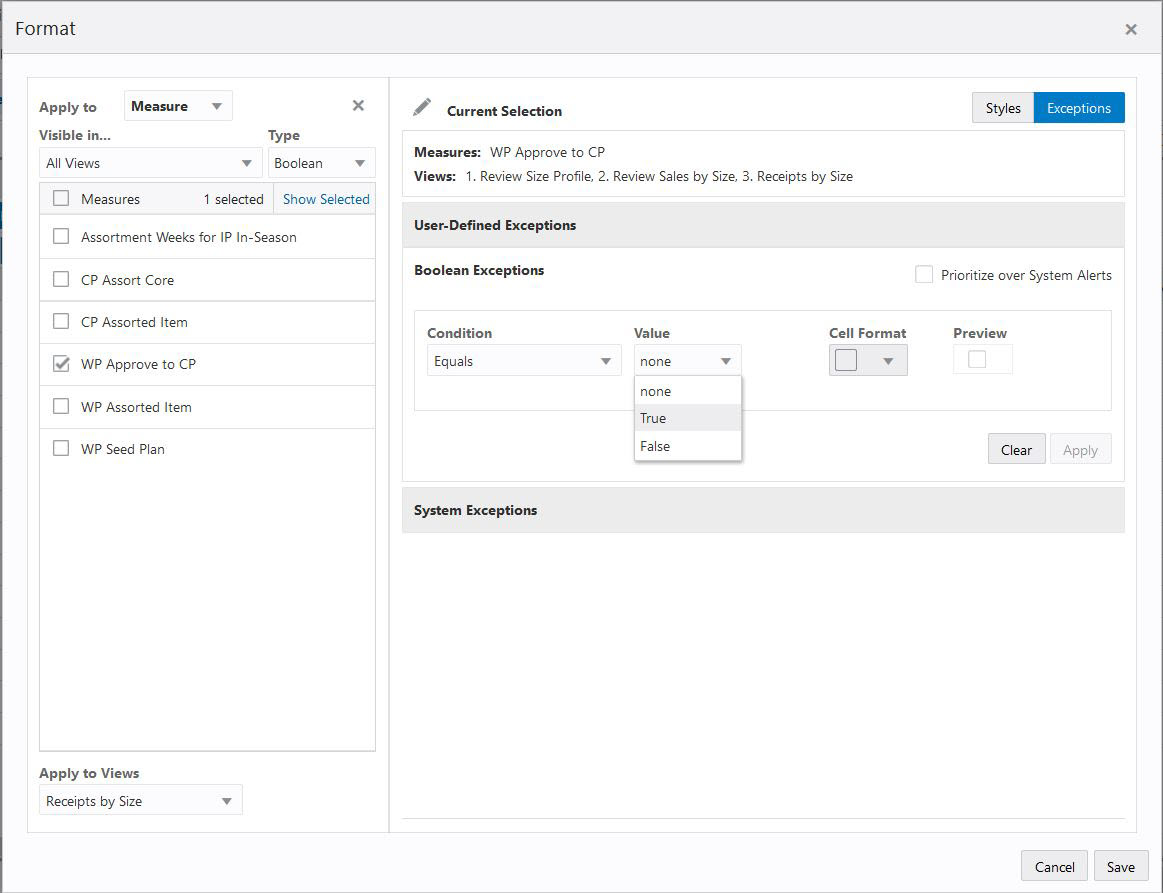This screenshot has width=1163, height=893.
Task: Uncheck the WP Approve to CP checkbox
Action: pos(61,364)
